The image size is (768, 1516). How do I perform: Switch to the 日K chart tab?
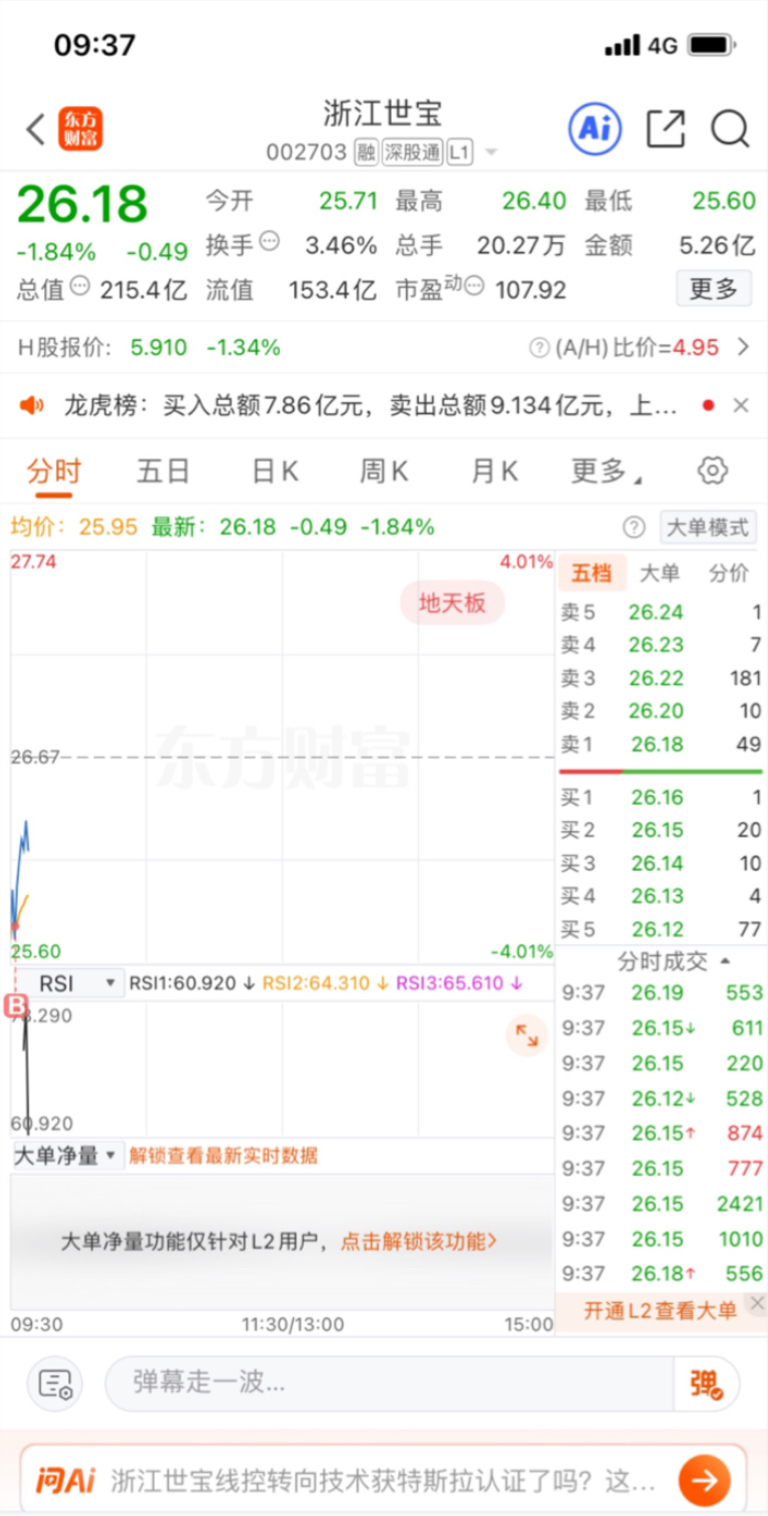pyautogui.click(x=274, y=471)
